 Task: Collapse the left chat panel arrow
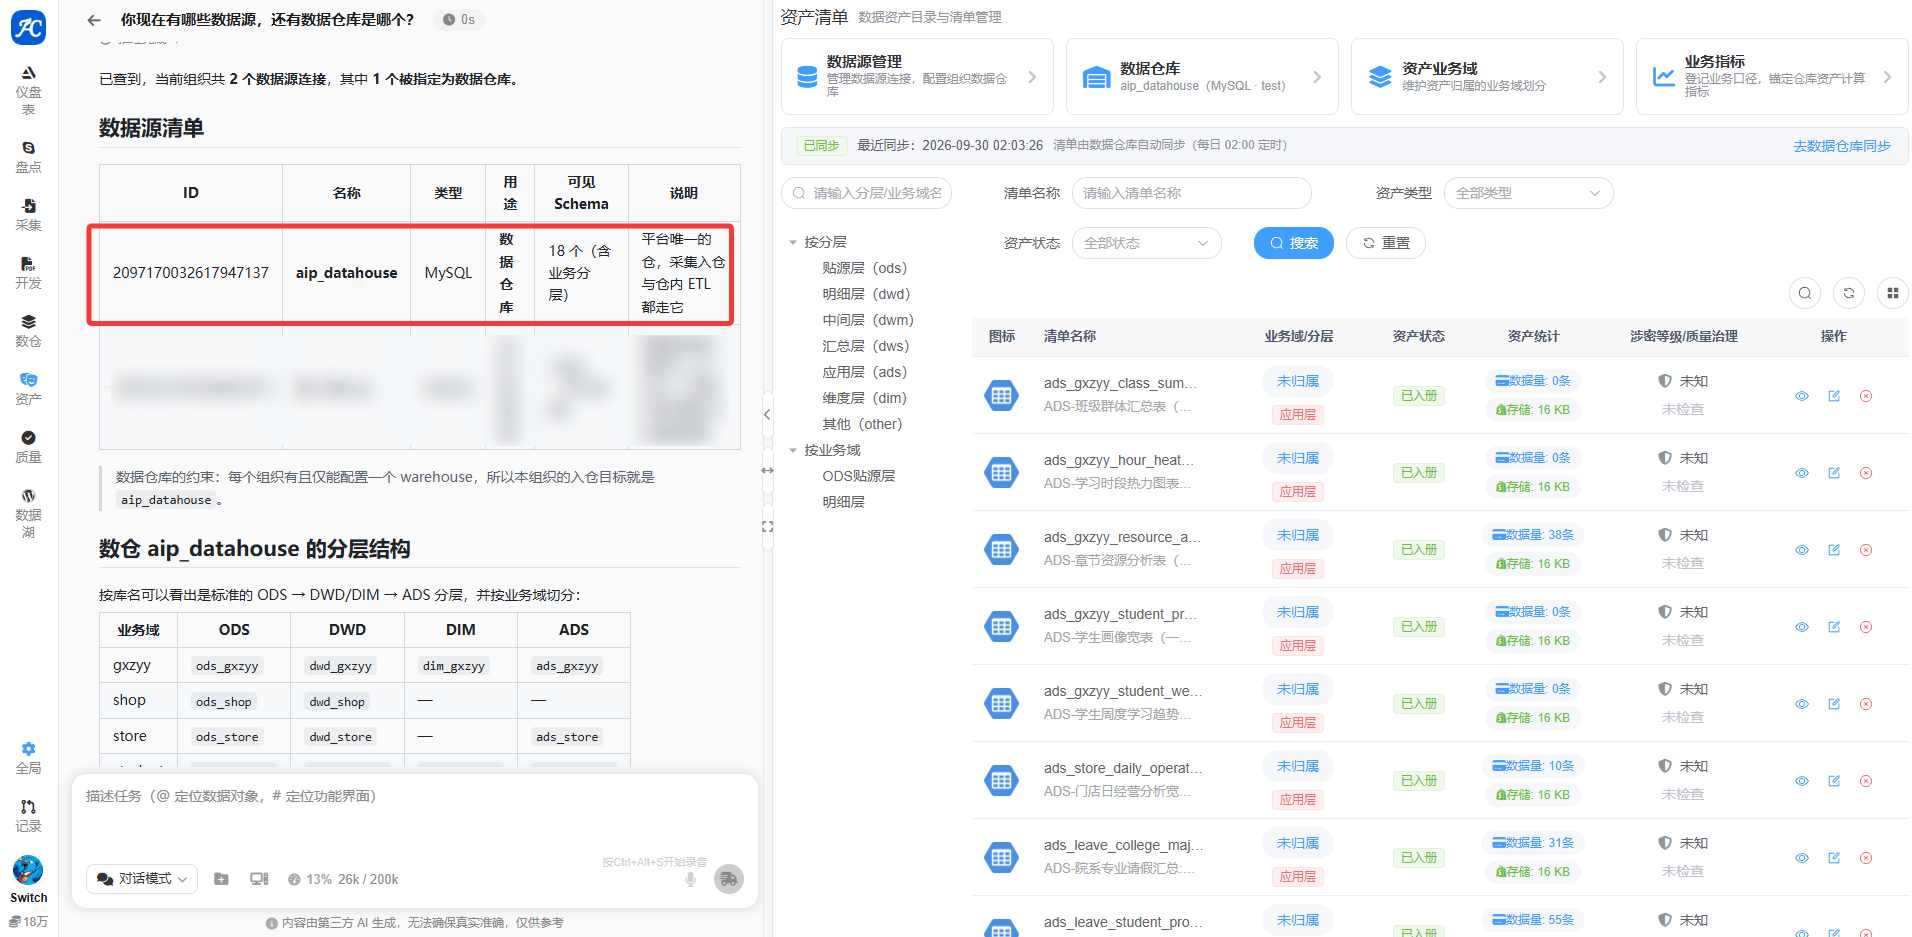point(767,414)
